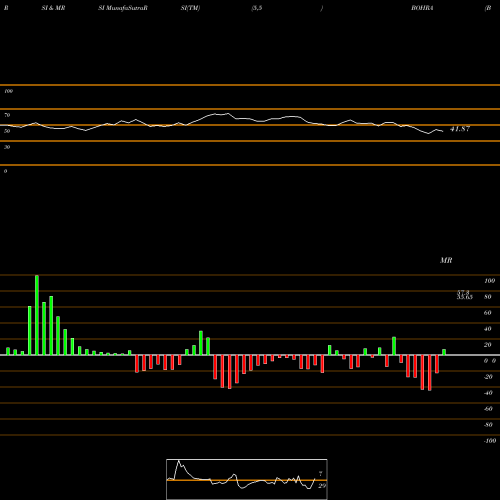This screenshot has height=500, width=500.
Task: Select the 'SI(TM)' header label
Action: (190, 8)
